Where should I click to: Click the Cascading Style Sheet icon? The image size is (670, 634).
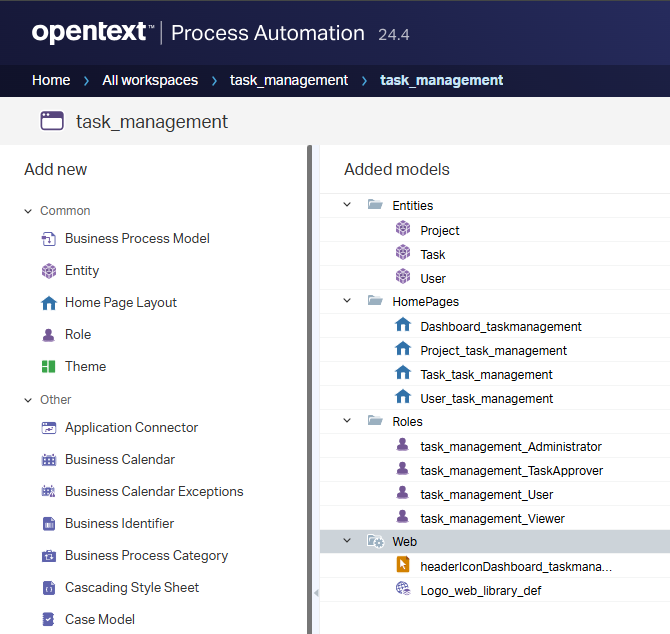click(x=48, y=588)
